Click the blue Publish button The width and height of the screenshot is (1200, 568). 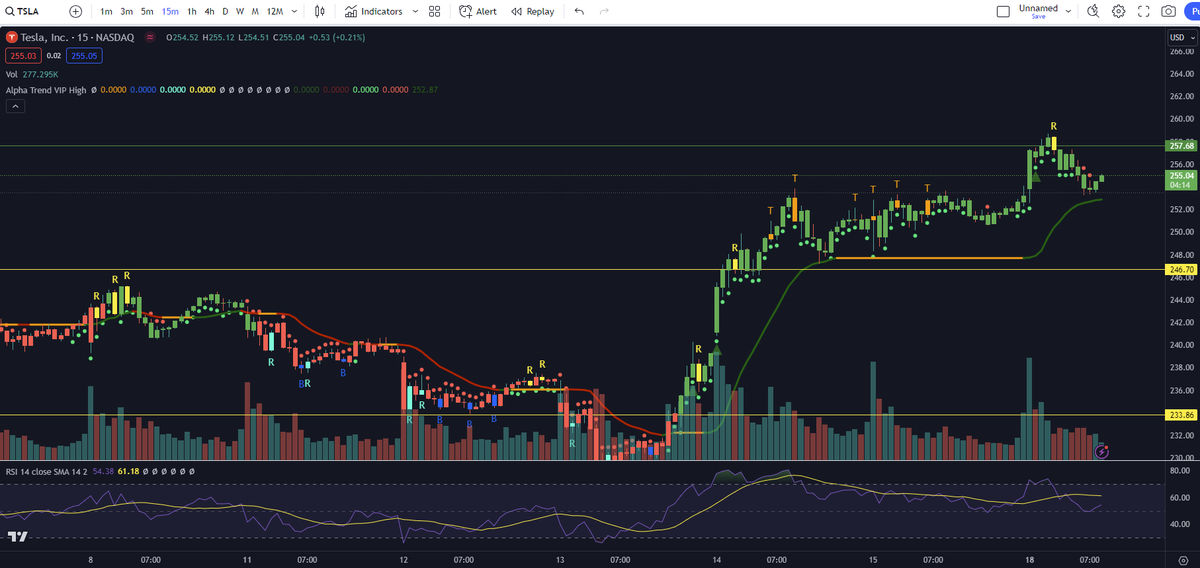[1193, 11]
